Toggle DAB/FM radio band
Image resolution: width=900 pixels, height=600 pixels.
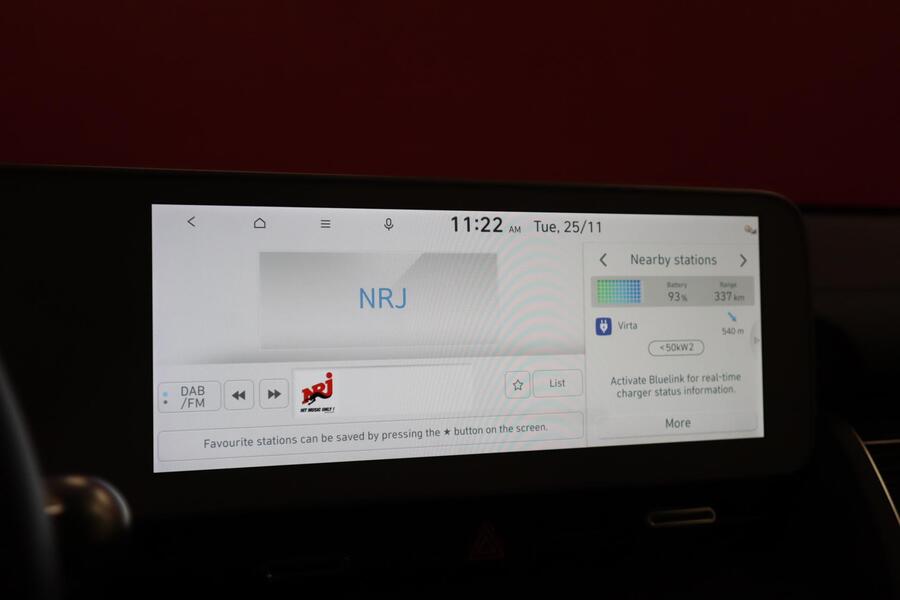(190, 396)
